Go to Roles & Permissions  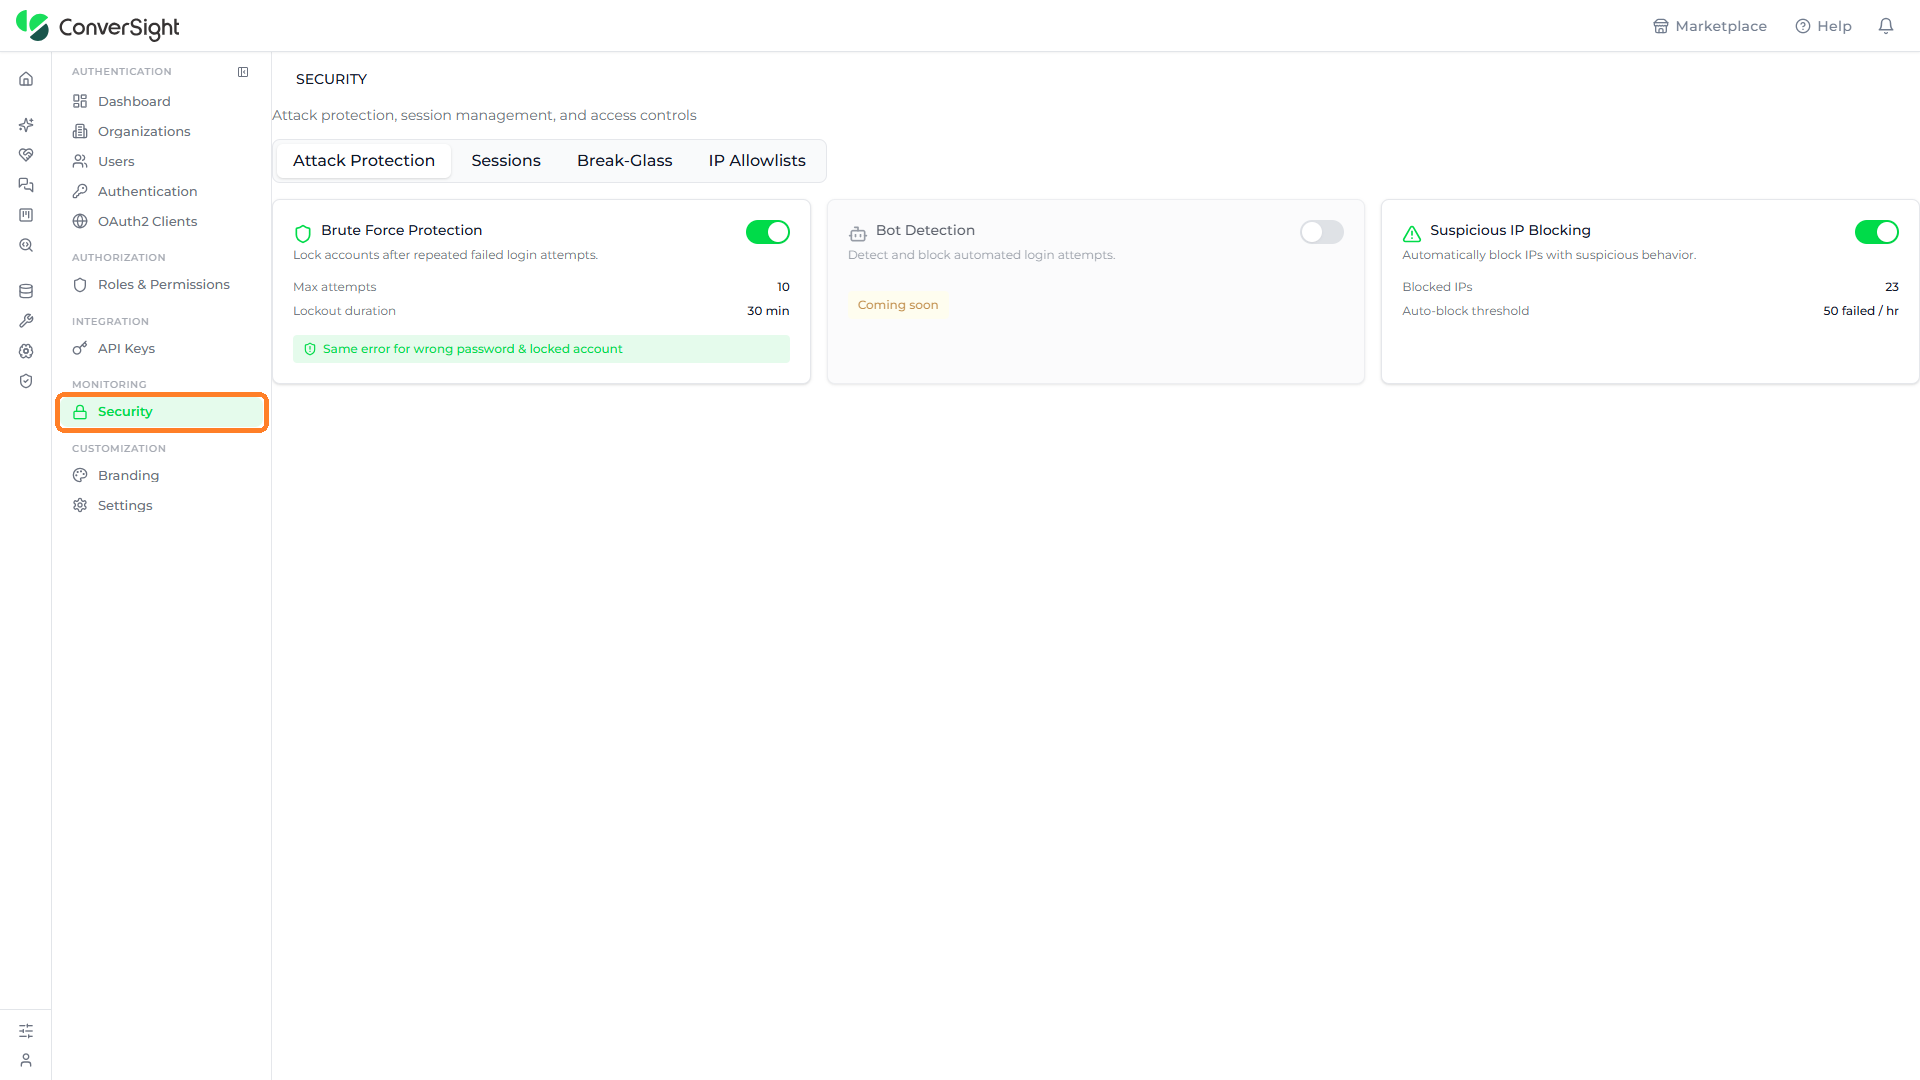click(162, 284)
